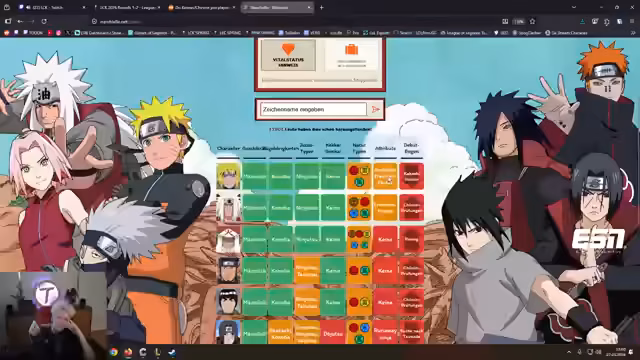Bookmark this page with the star icon

532,21
